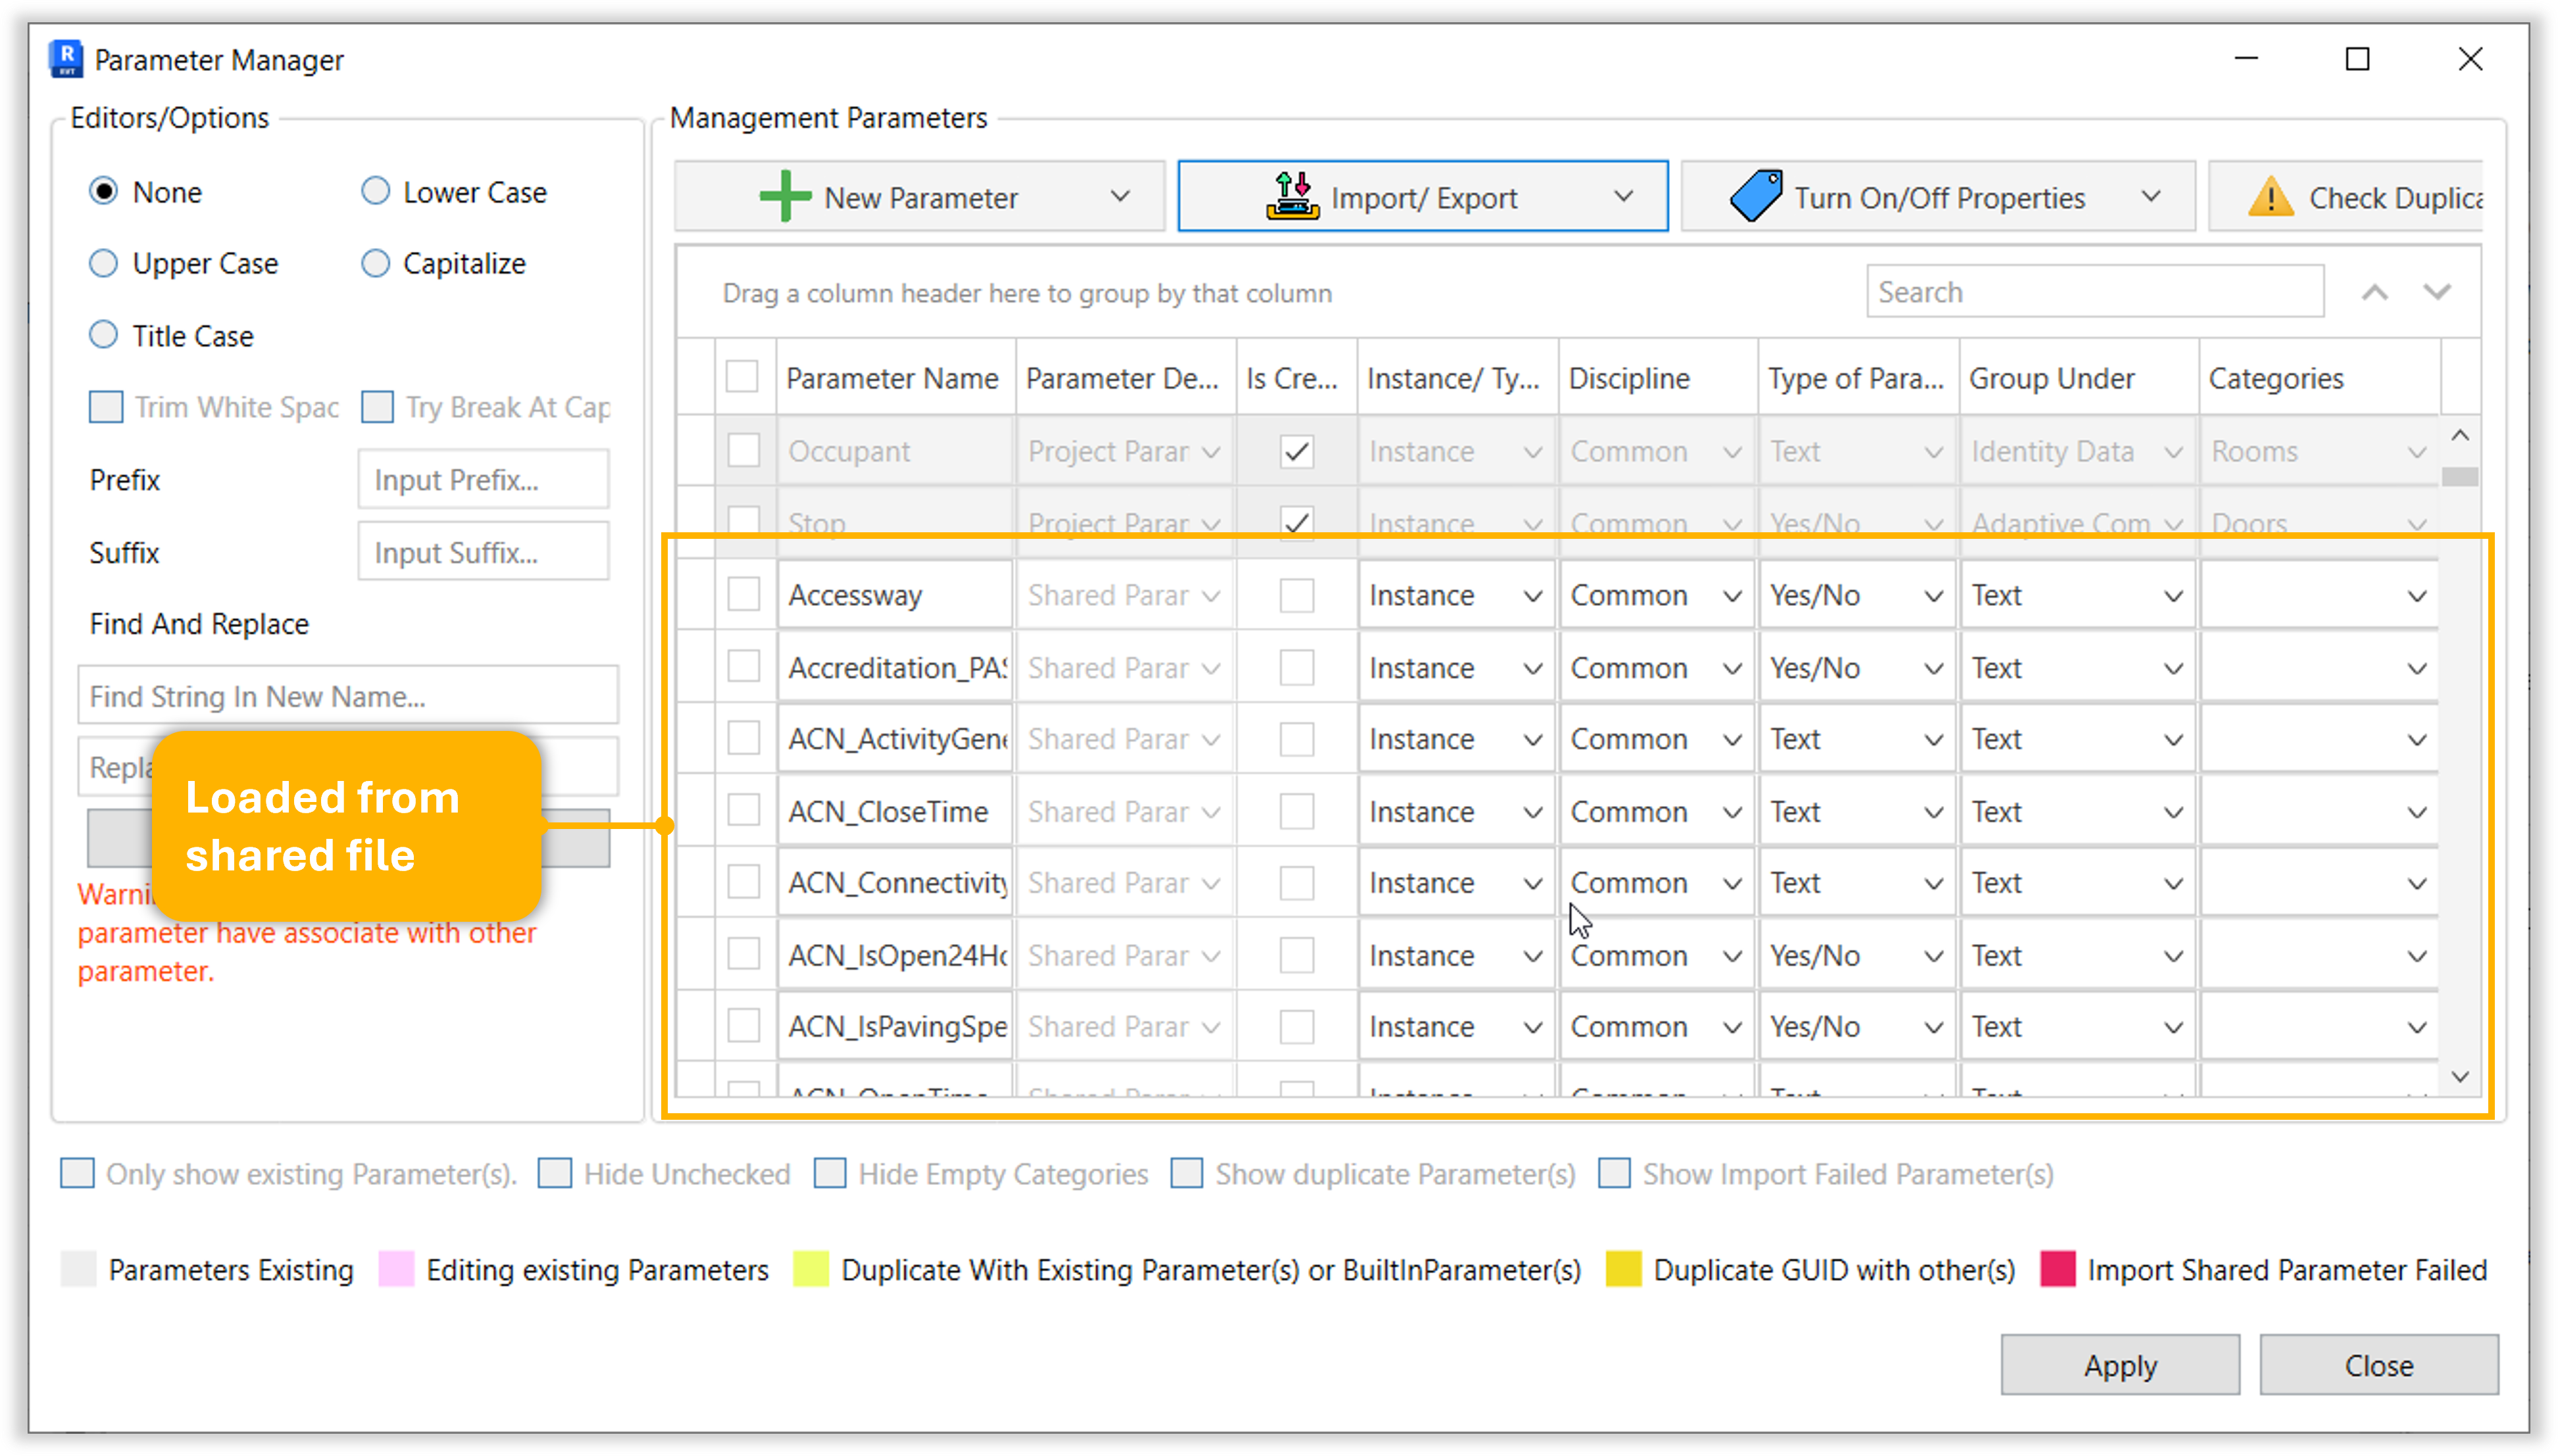Click into the Input Prefix field

coord(483,480)
